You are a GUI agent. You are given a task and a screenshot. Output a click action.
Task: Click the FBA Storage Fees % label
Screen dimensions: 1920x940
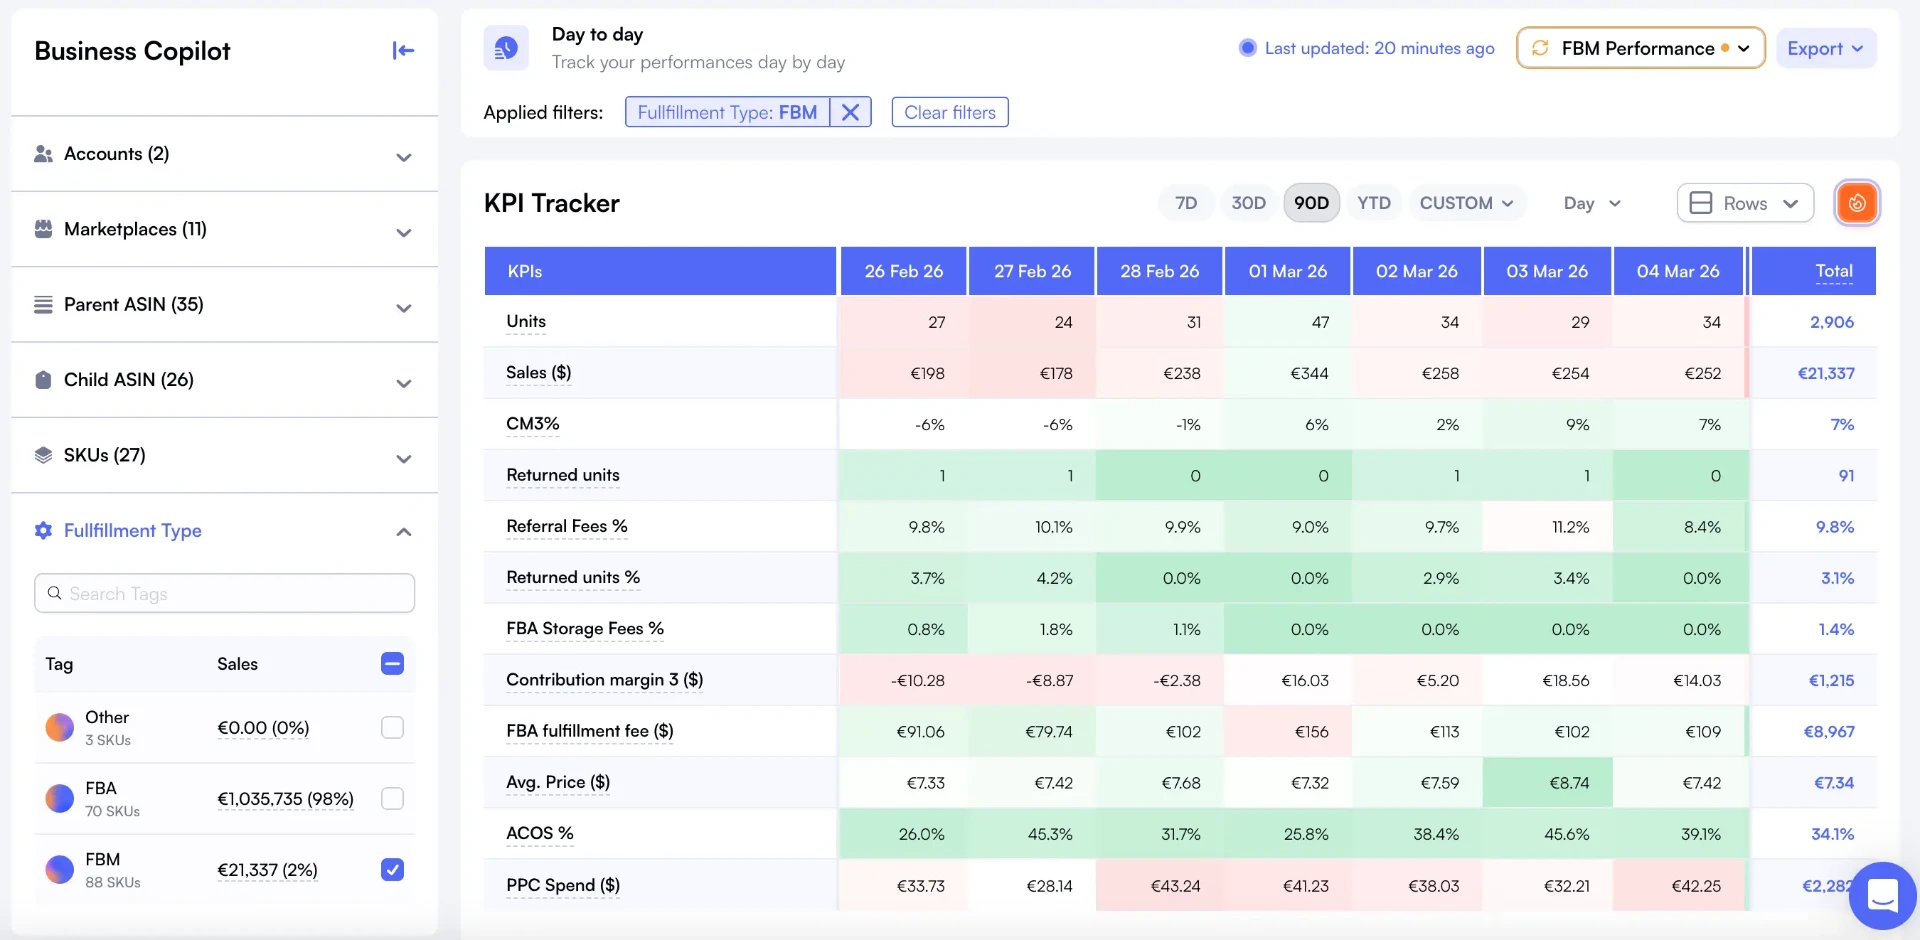tap(585, 628)
